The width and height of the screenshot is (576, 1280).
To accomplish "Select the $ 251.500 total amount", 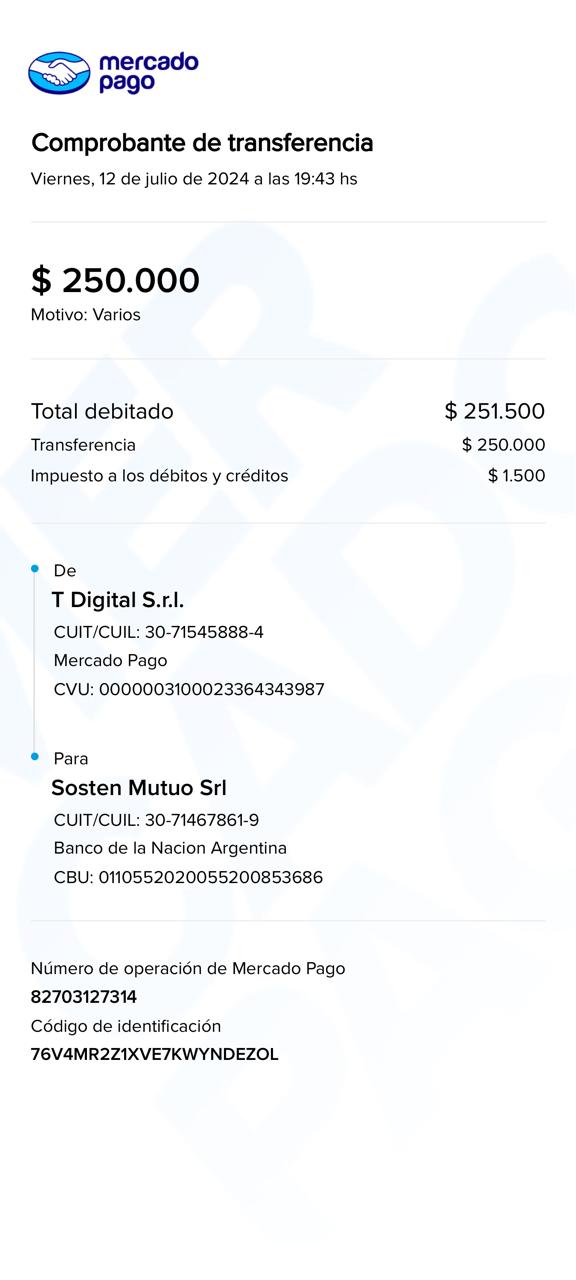I will [495, 411].
